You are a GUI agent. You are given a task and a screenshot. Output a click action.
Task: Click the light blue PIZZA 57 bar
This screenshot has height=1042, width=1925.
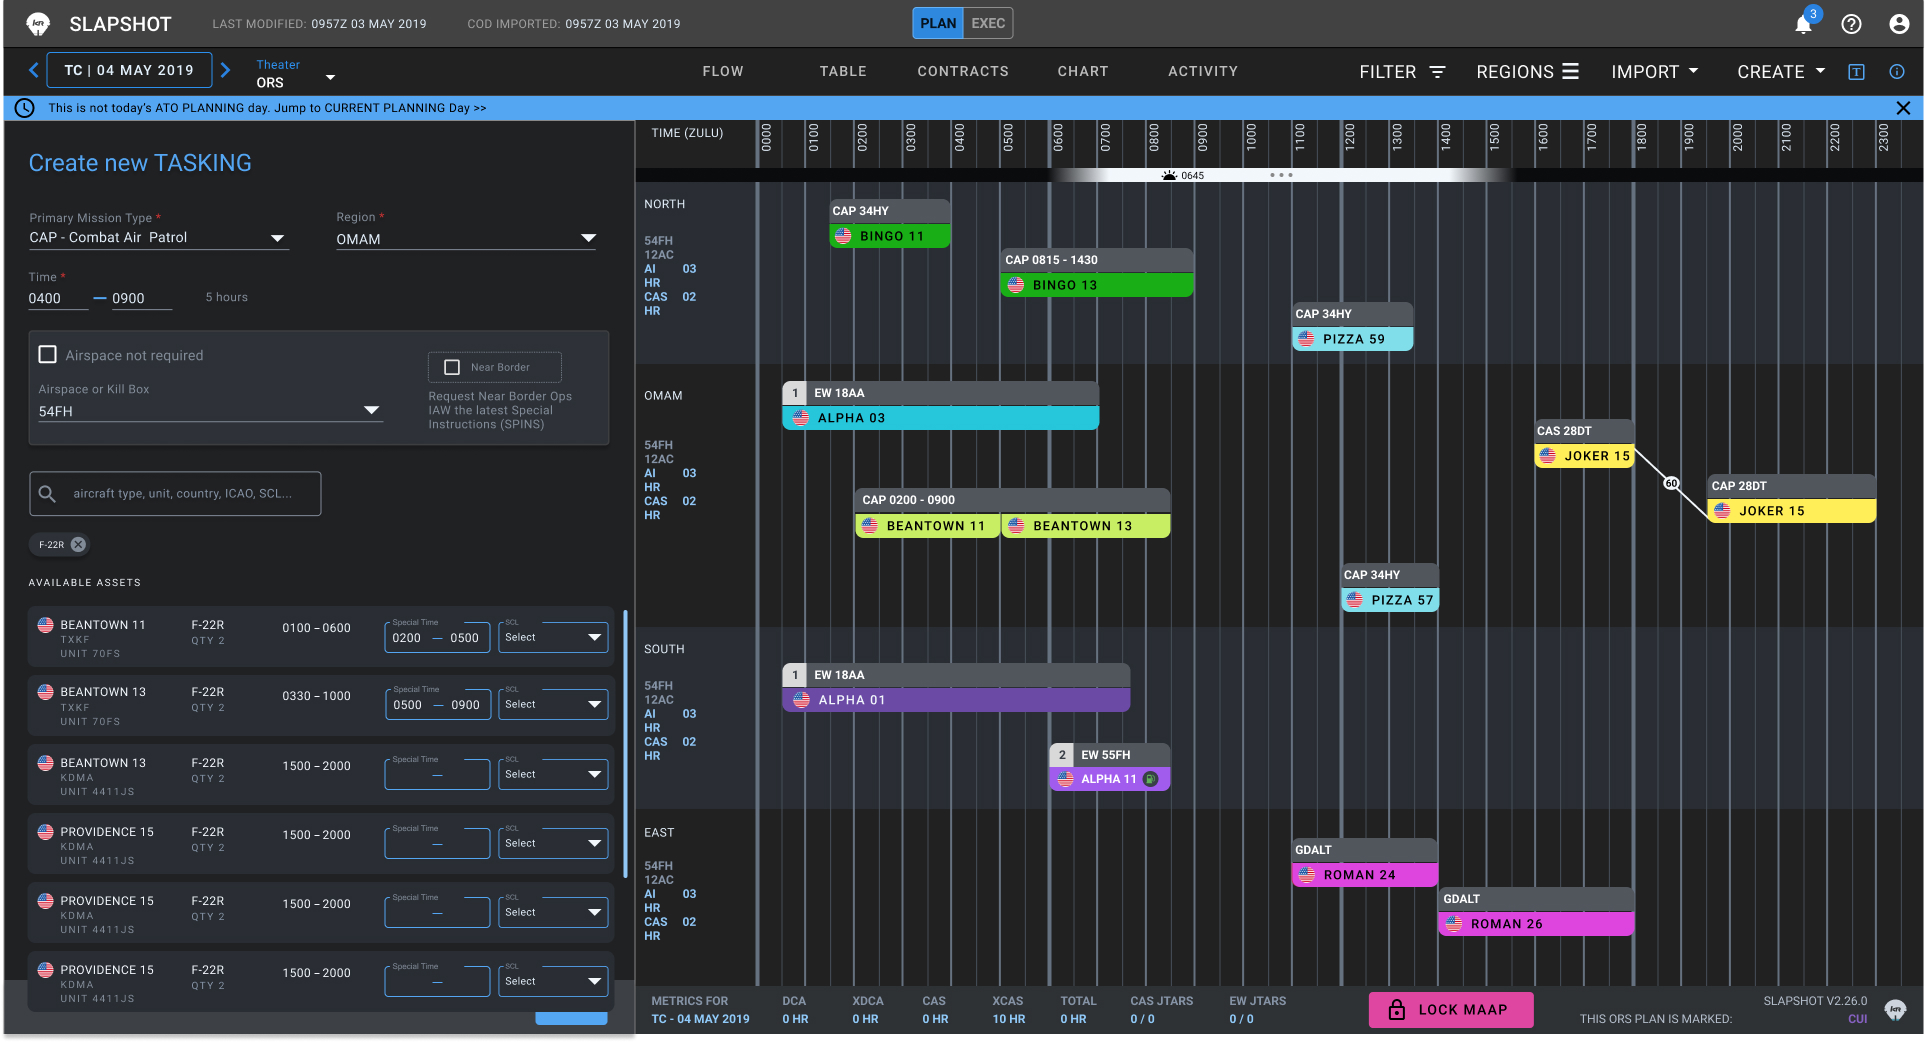1390,600
